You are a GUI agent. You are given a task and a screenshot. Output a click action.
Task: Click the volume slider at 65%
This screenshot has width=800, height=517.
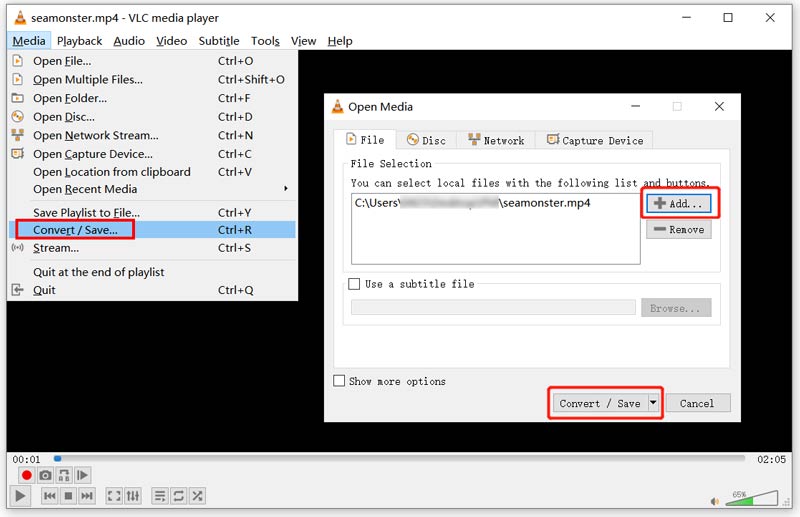point(752,498)
